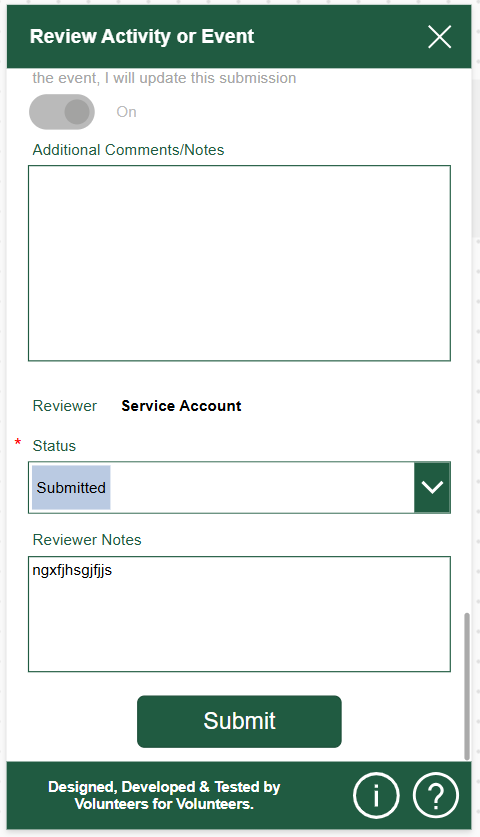Expand the Status dropdown chevron
This screenshot has width=480, height=837.
coord(432,487)
